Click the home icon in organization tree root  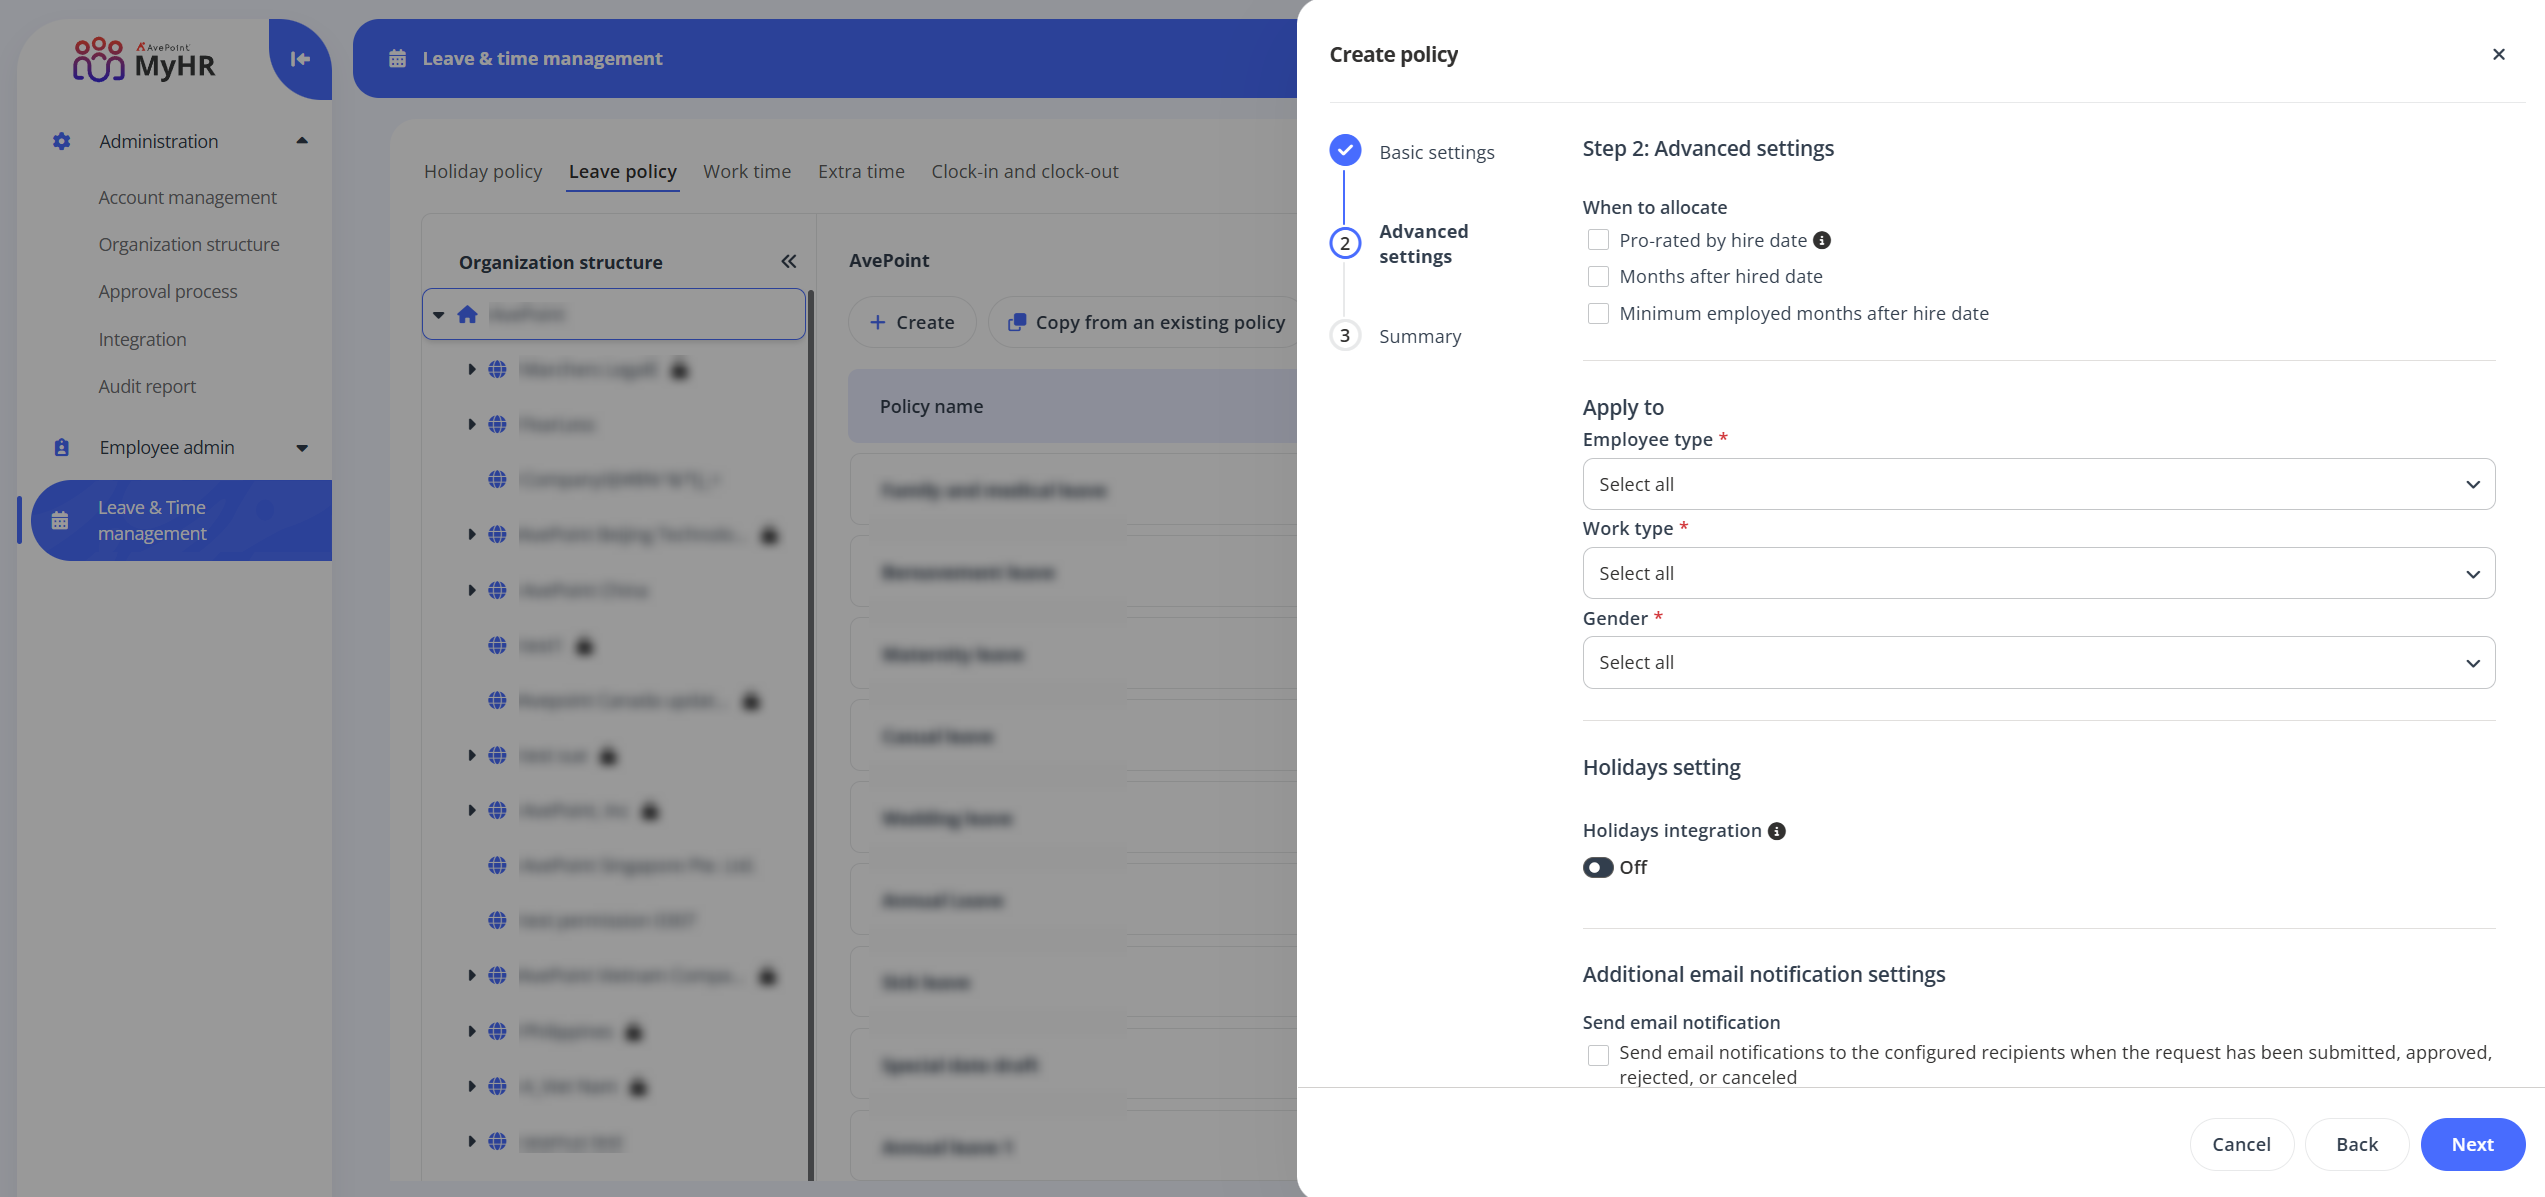tap(467, 314)
